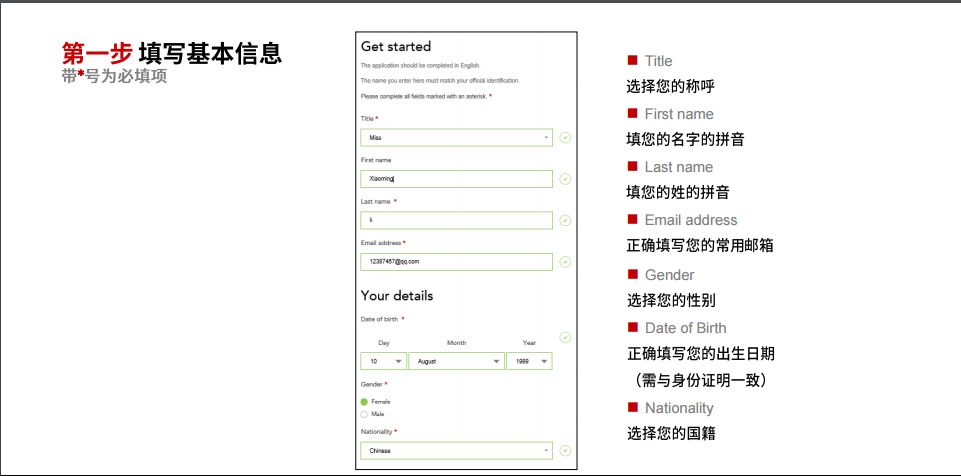Expand the Year dropdown showing 1999
Screen dimensions: 961x476
(529, 361)
